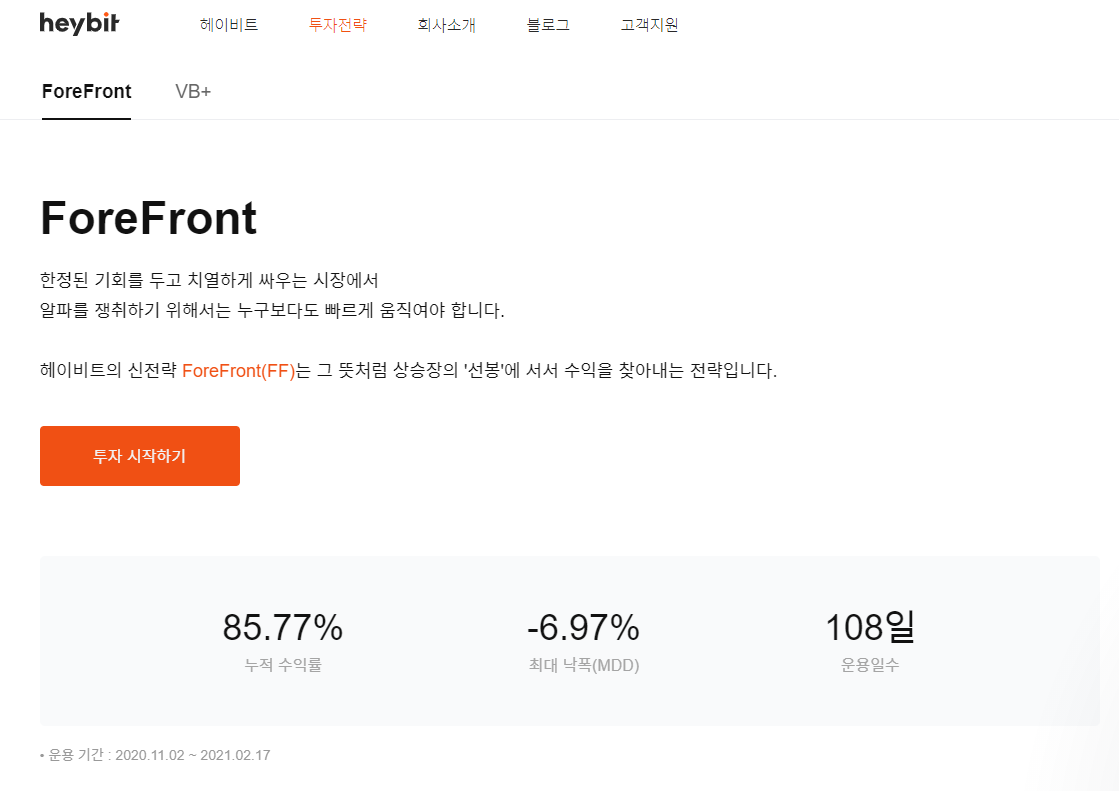
Task: Visit the 블로그 menu item
Action: pyautogui.click(x=548, y=25)
